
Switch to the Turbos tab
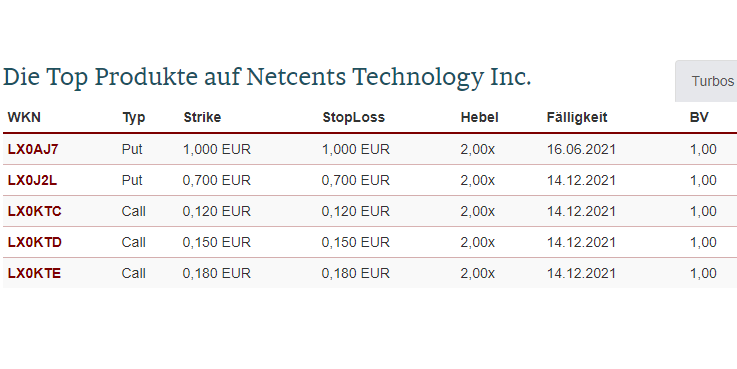[x=712, y=81]
